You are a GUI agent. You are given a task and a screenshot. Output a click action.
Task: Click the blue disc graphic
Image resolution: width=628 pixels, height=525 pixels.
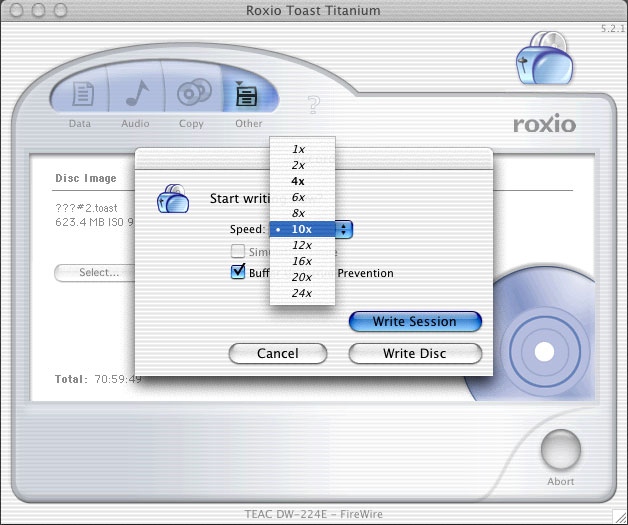point(544,352)
